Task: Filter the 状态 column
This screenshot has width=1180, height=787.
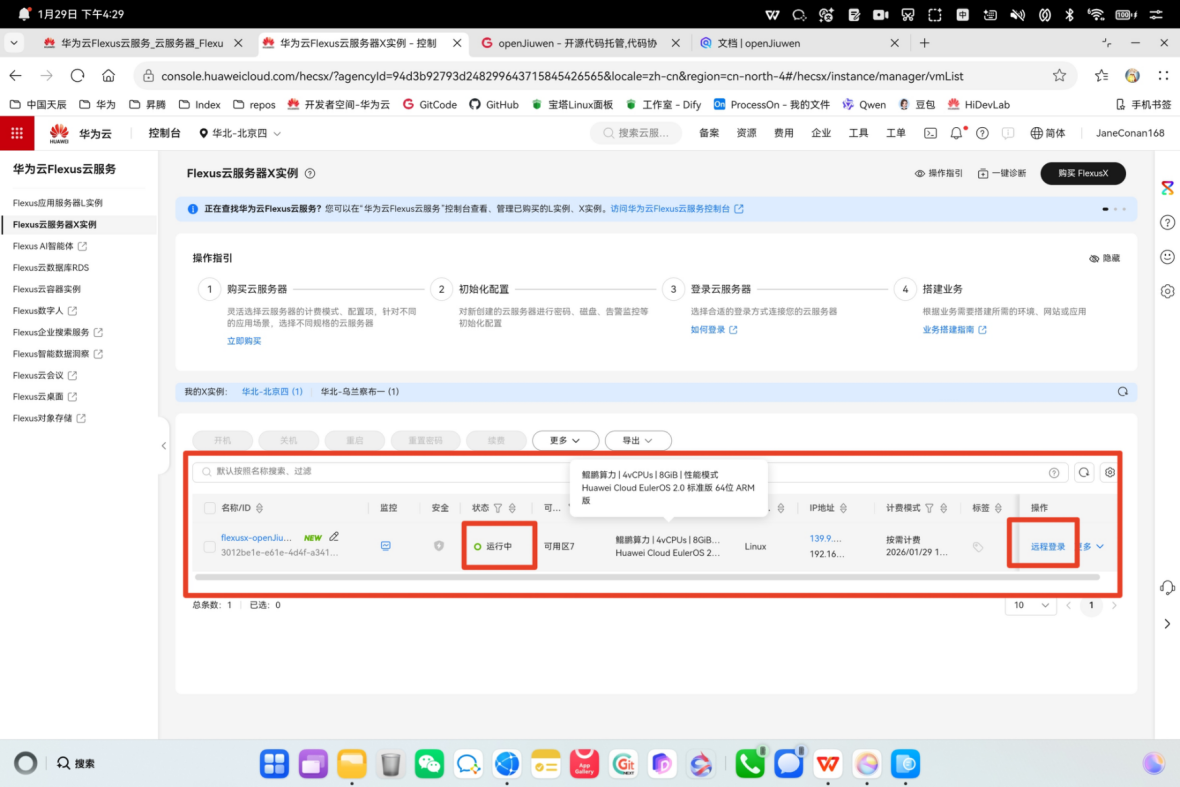Action: [x=497, y=508]
